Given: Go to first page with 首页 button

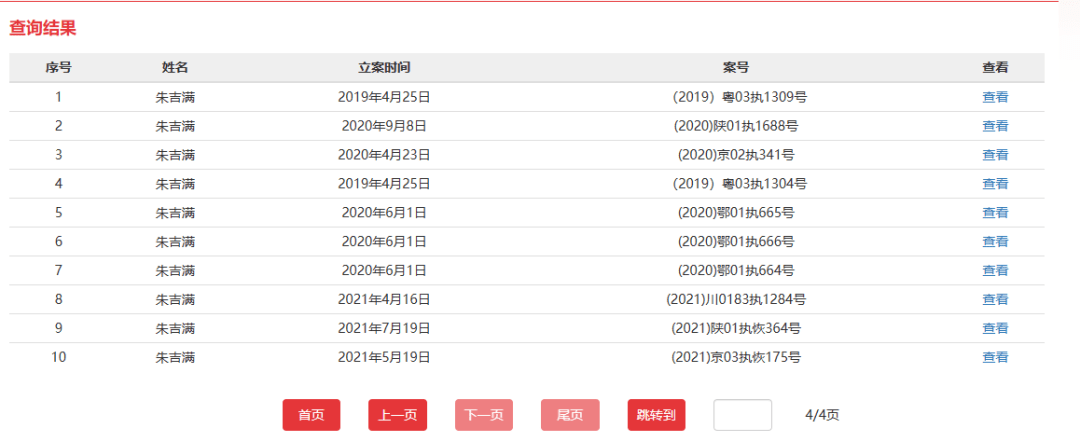Looking at the screenshot, I should tap(311, 415).
